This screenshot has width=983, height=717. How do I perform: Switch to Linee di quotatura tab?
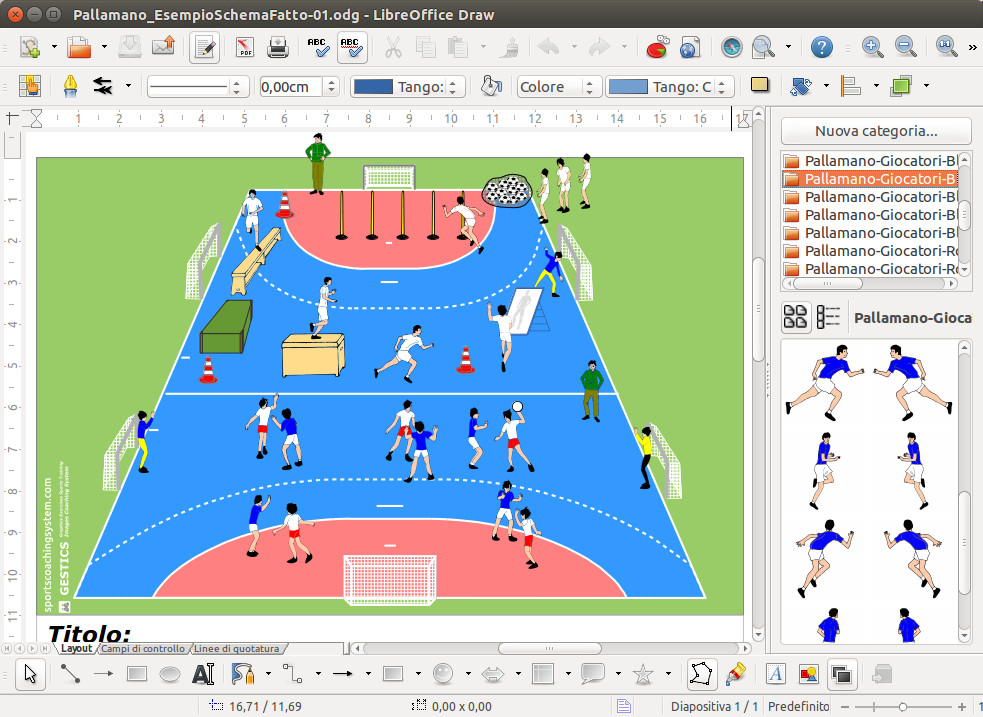point(238,649)
